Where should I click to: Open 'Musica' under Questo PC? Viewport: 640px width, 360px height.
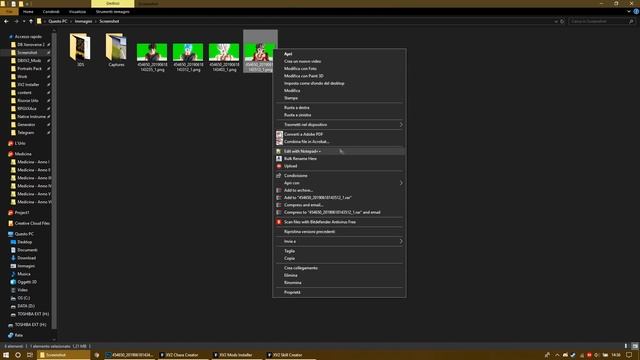click(x=24, y=274)
